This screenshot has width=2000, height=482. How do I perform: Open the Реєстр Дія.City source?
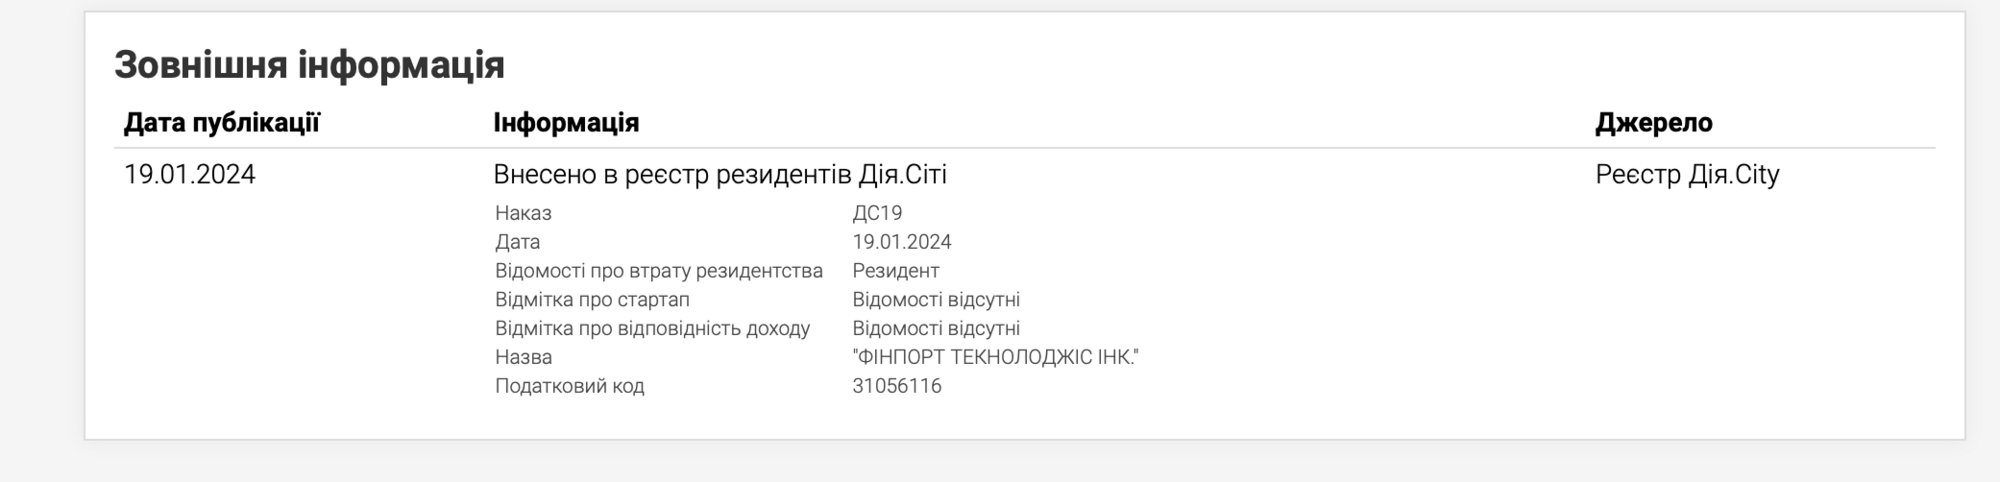[1687, 175]
